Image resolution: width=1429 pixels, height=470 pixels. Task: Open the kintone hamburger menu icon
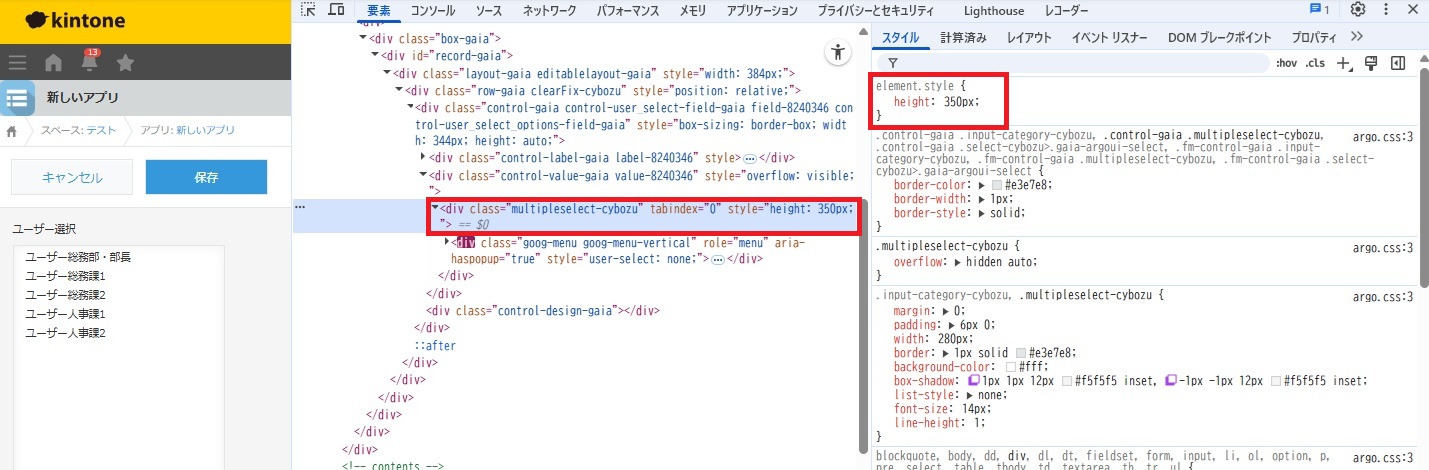click(x=17, y=63)
